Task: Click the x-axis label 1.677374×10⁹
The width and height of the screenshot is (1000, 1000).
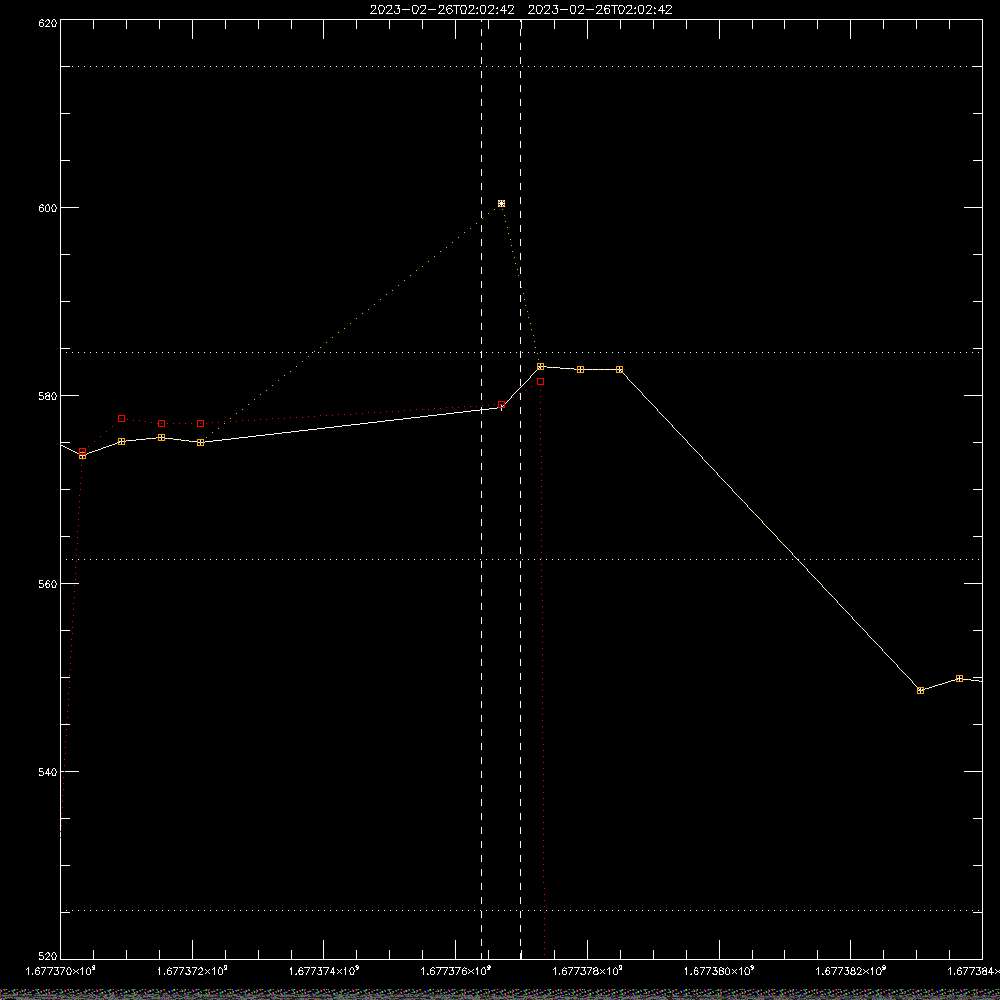Action: 324,971
